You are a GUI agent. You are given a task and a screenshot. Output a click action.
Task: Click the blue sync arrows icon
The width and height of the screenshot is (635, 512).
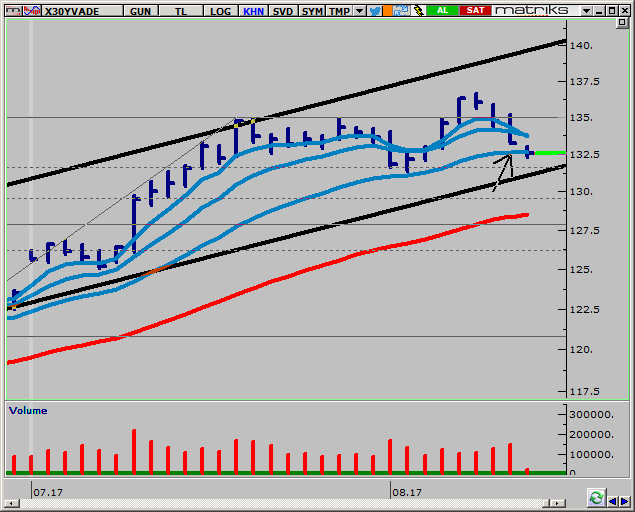pyautogui.click(x=401, y=11)
